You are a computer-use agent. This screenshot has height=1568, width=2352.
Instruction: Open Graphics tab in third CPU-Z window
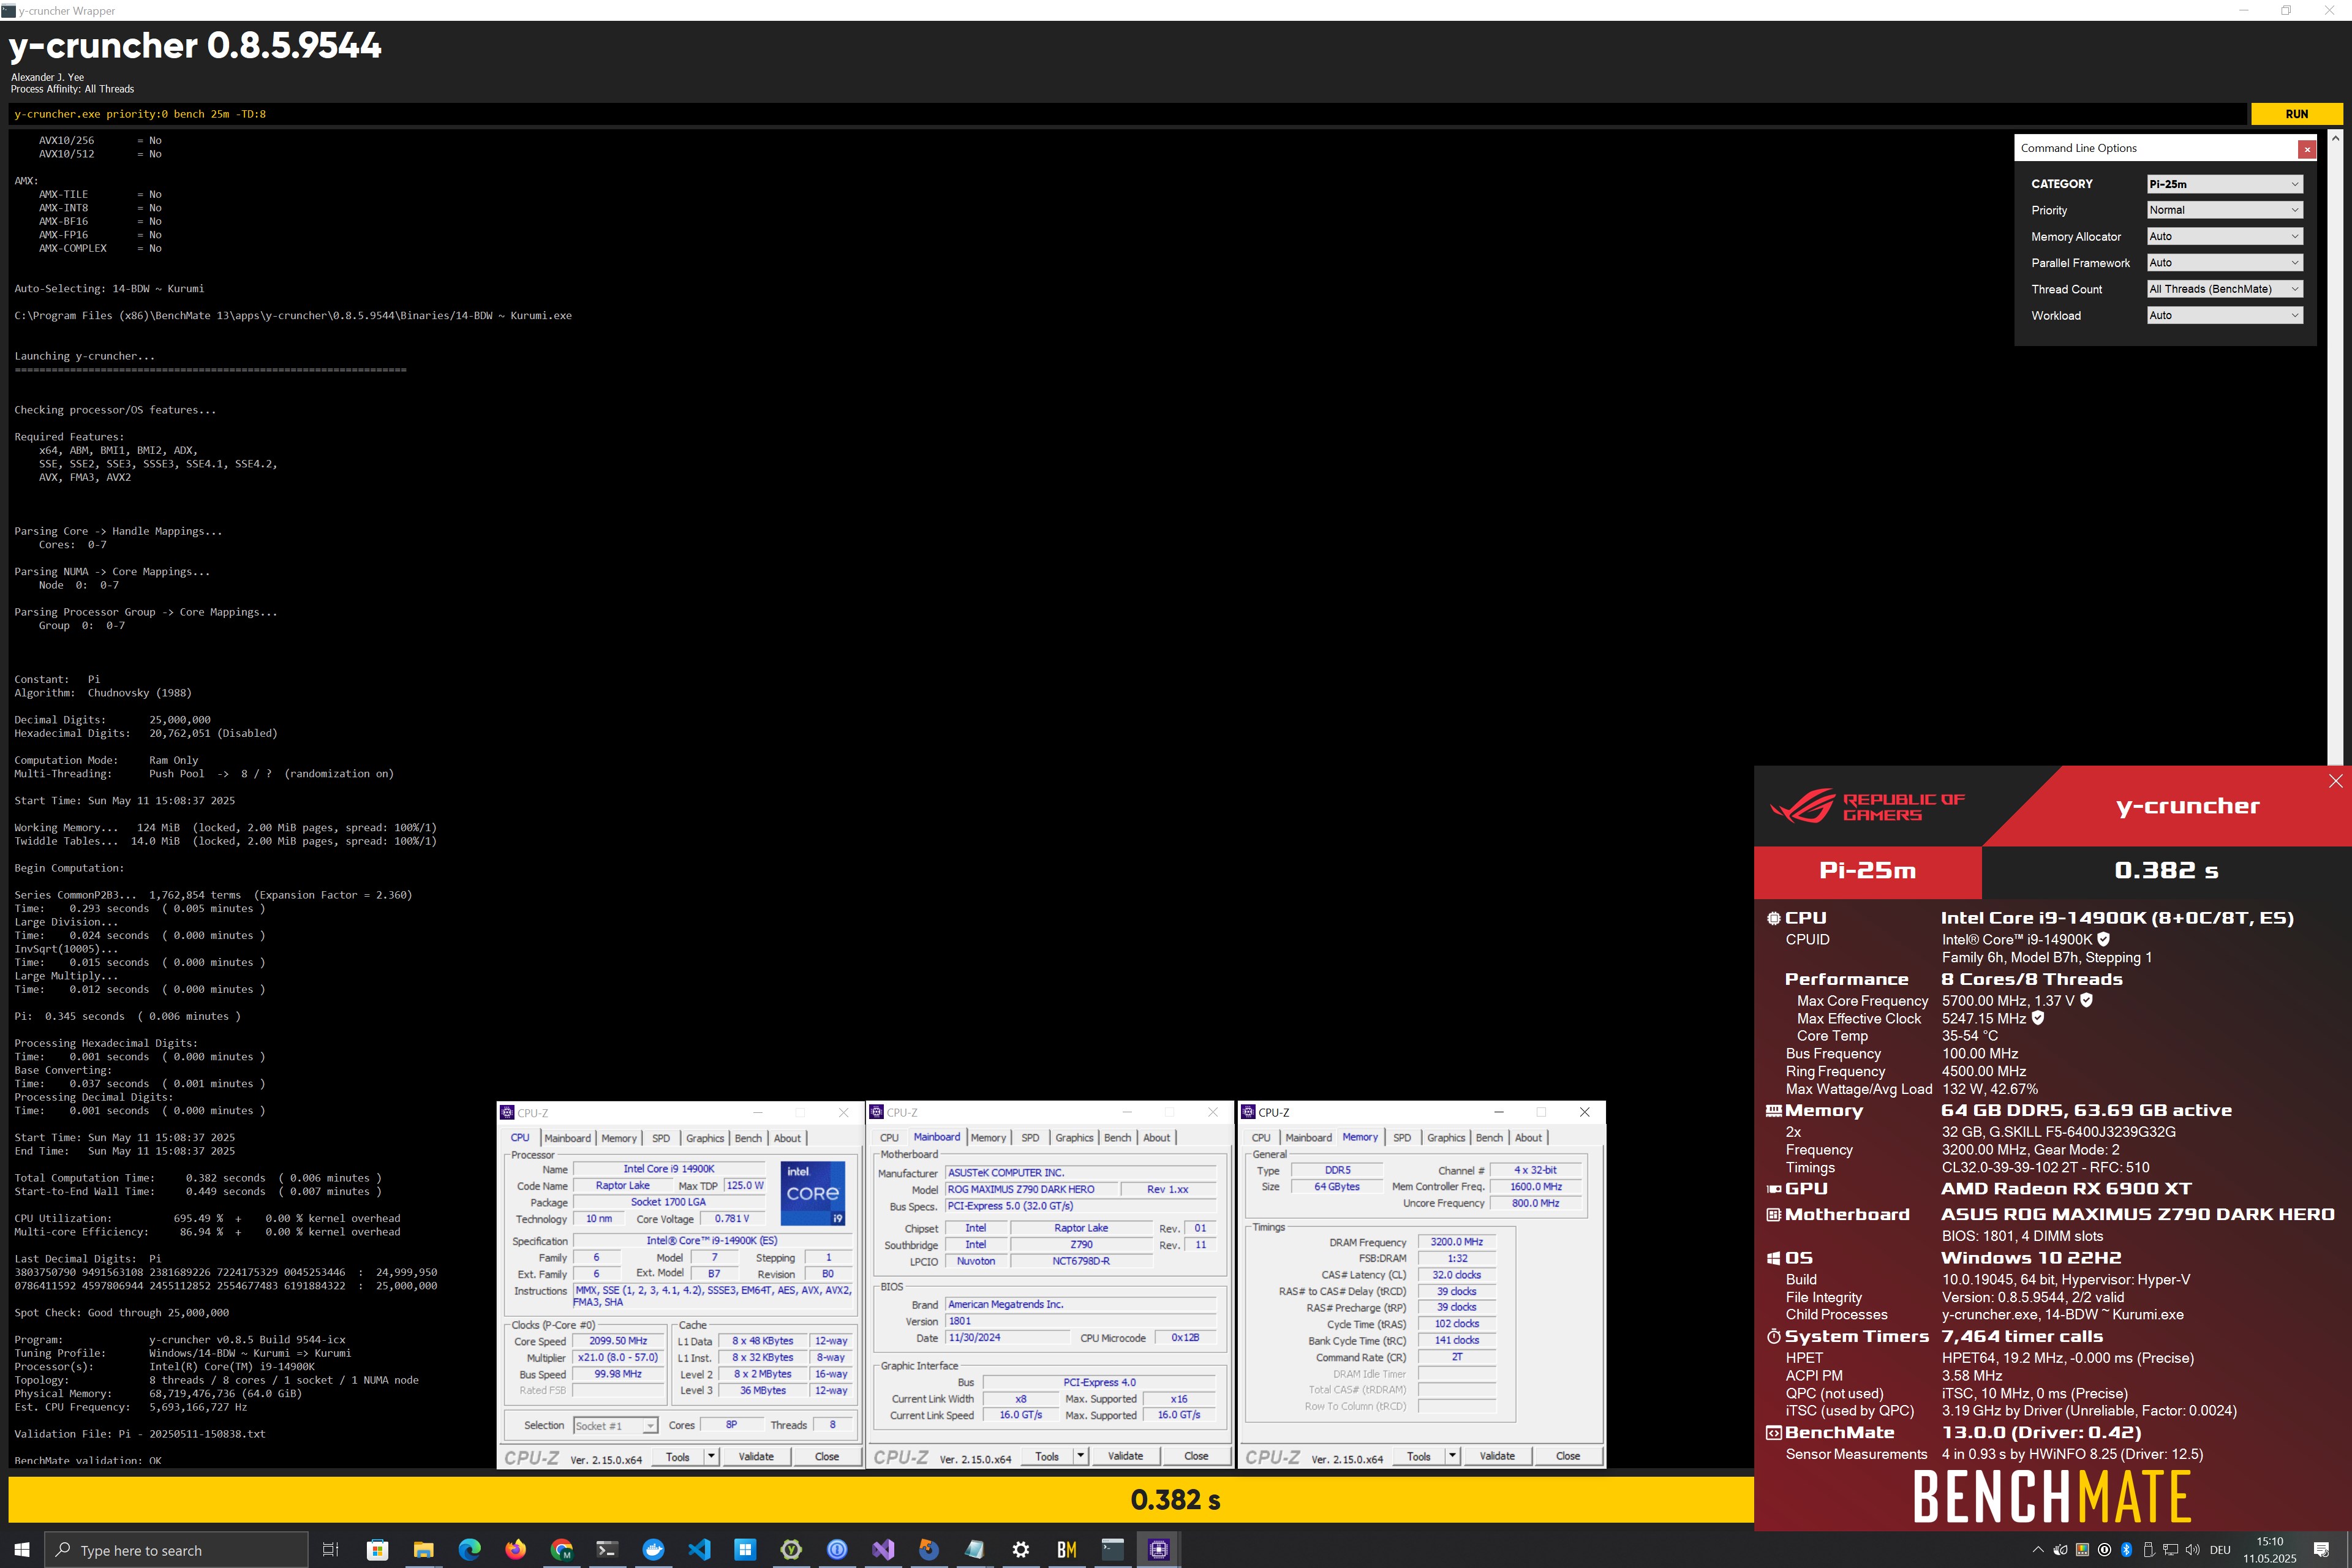[x=1446, y=1138]
